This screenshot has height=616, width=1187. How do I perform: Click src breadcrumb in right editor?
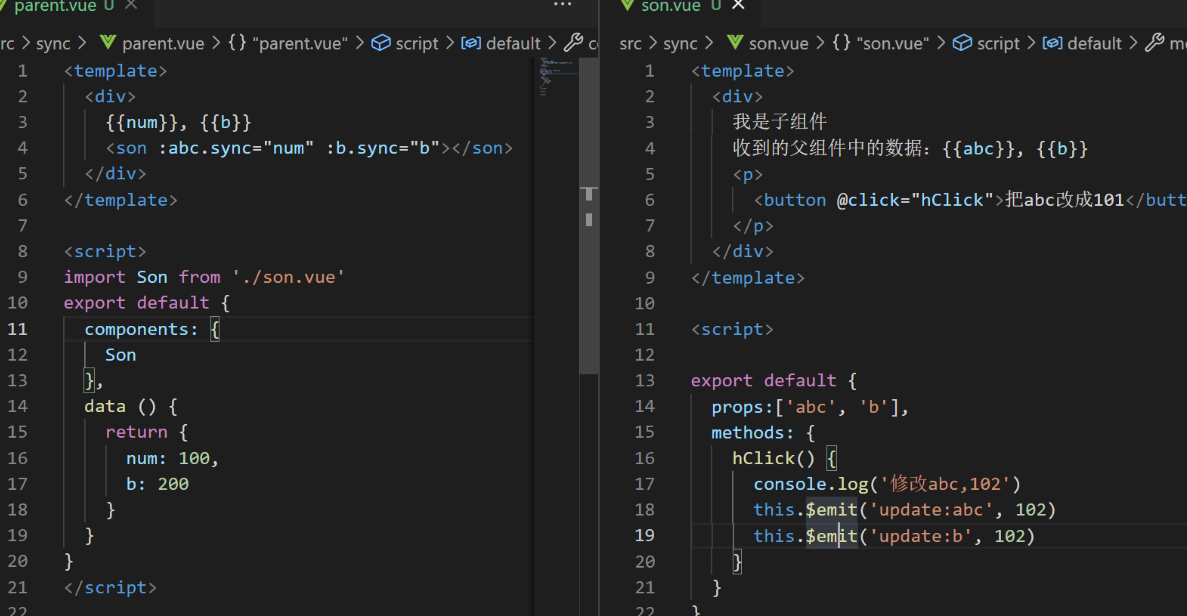631,44
